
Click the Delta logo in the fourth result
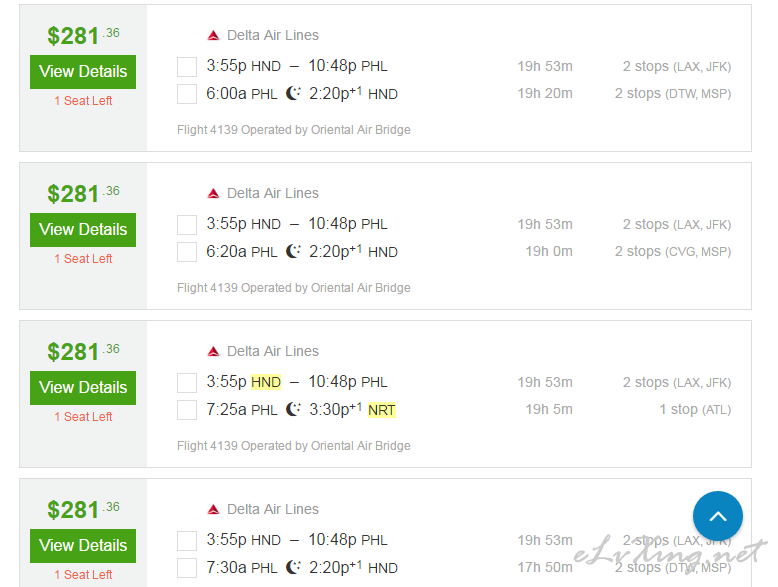(x=213, y=509)
